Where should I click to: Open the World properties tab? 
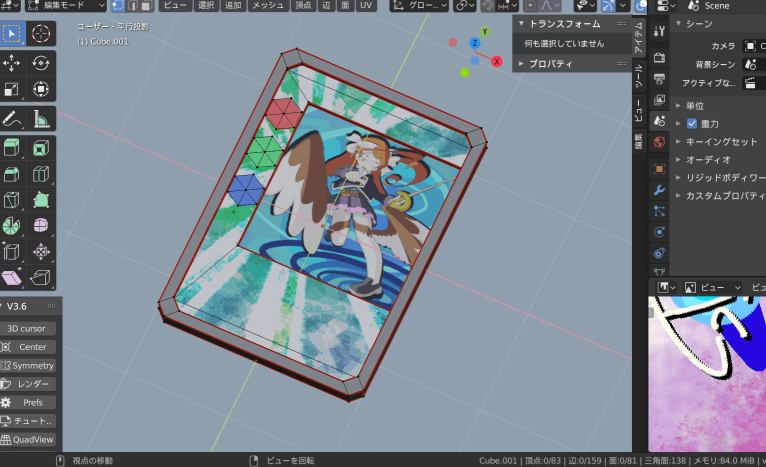point(659,142)
